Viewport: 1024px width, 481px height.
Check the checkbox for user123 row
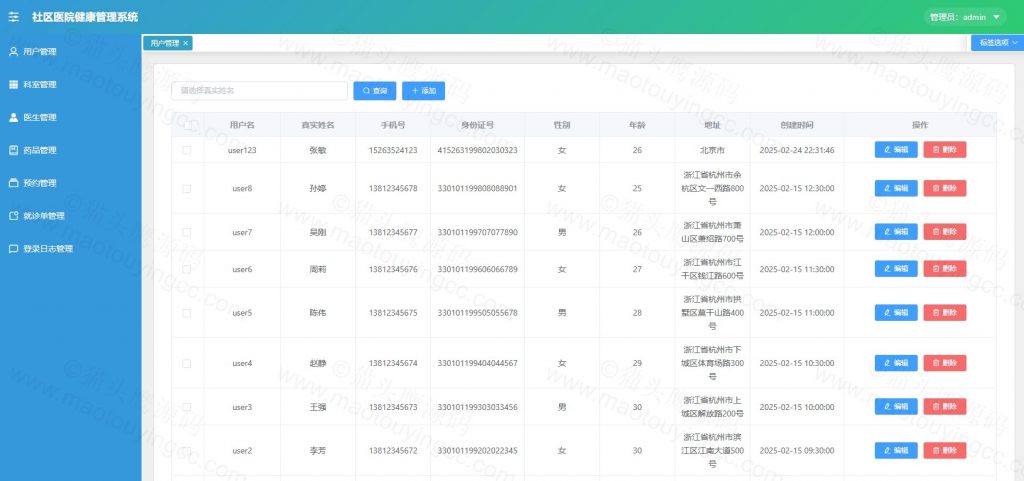(x=187, y=150)
